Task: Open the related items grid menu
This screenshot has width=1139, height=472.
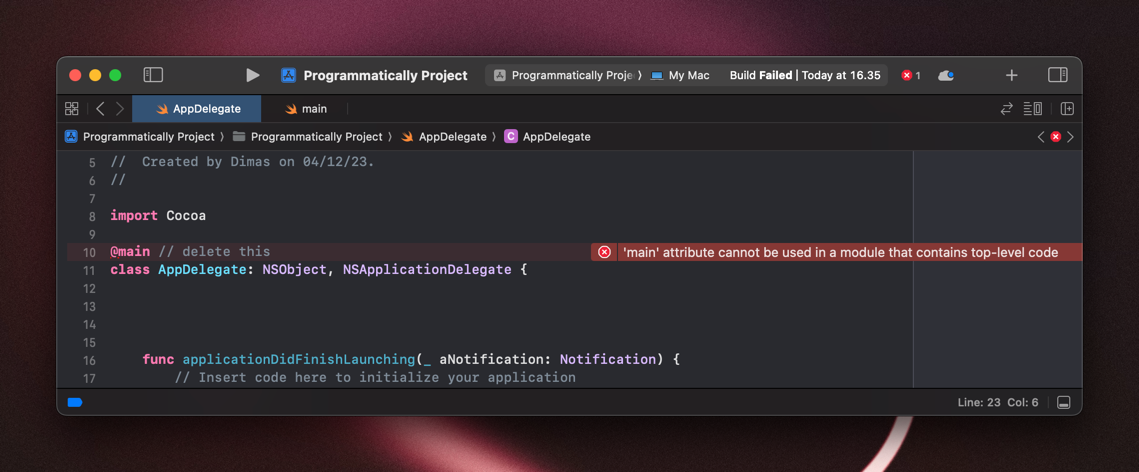Action: click(x=72, y=109)
